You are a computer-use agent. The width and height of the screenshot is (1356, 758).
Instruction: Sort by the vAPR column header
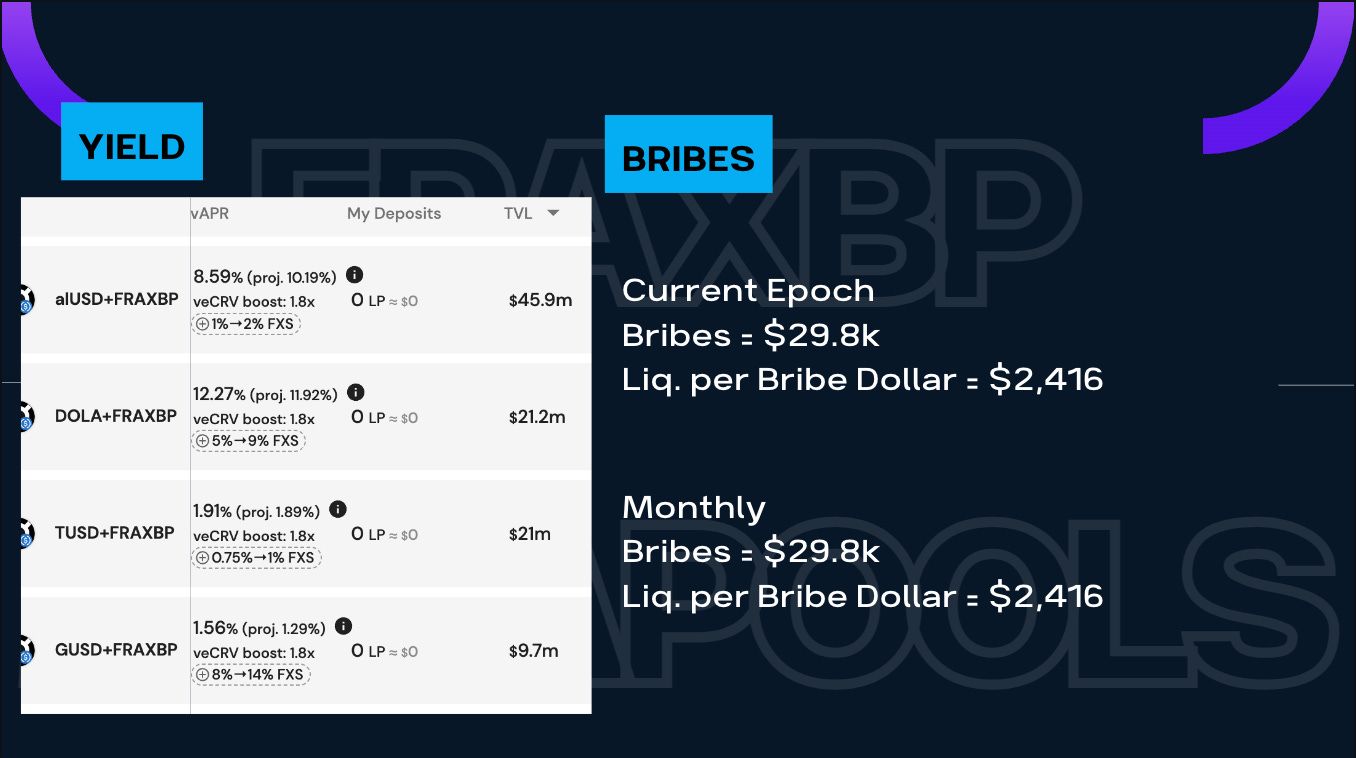point(211,213)
